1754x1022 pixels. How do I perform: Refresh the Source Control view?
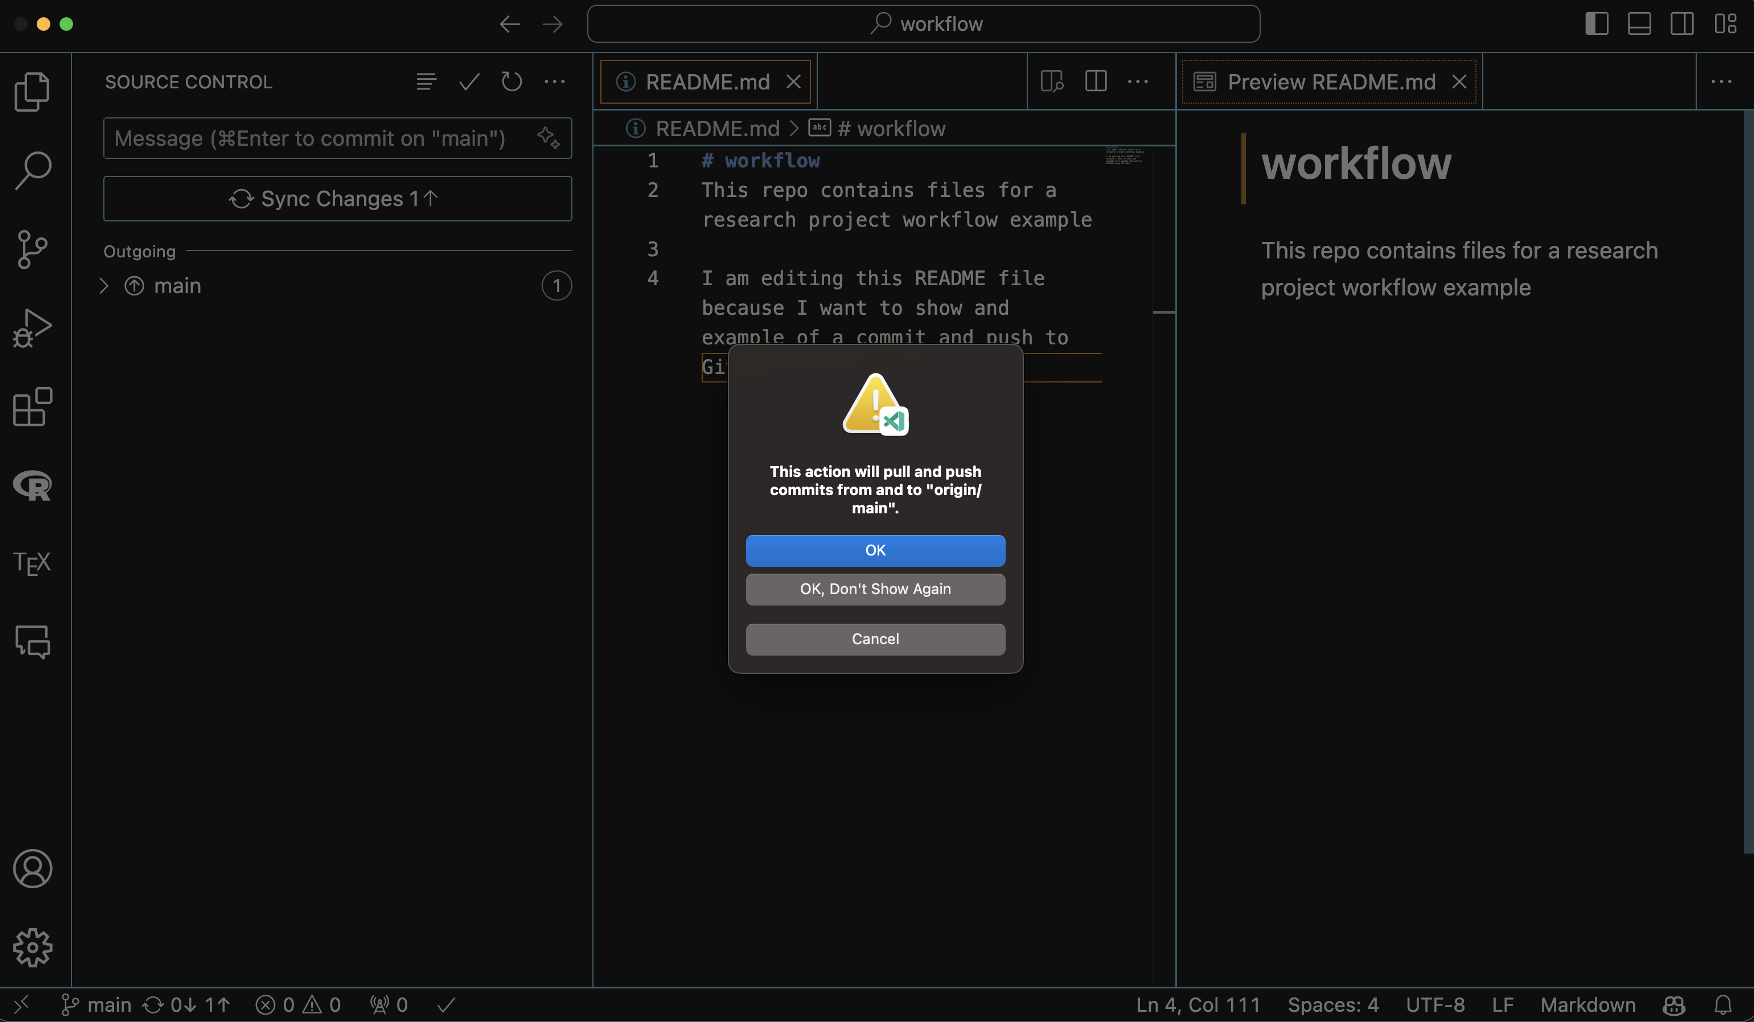pyautogui.click(x=512, y=82)
